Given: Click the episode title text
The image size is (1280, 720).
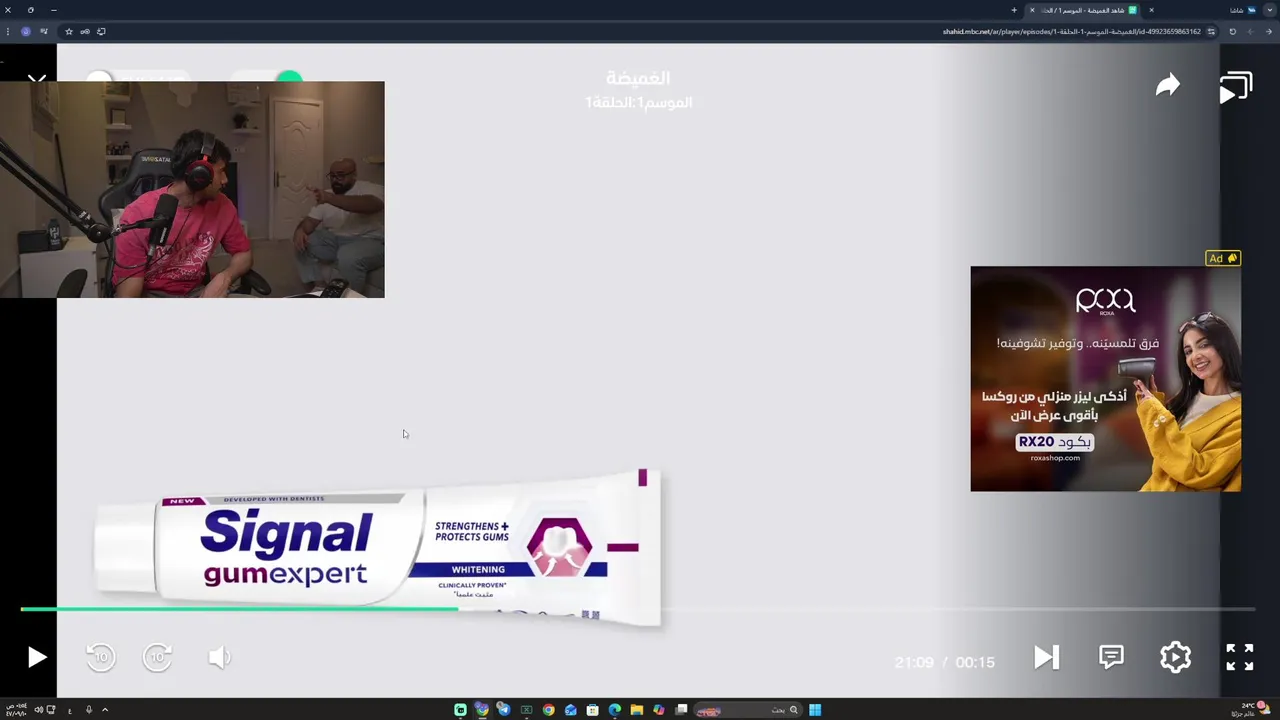Looking at the screenshot, I should (638, 78).
